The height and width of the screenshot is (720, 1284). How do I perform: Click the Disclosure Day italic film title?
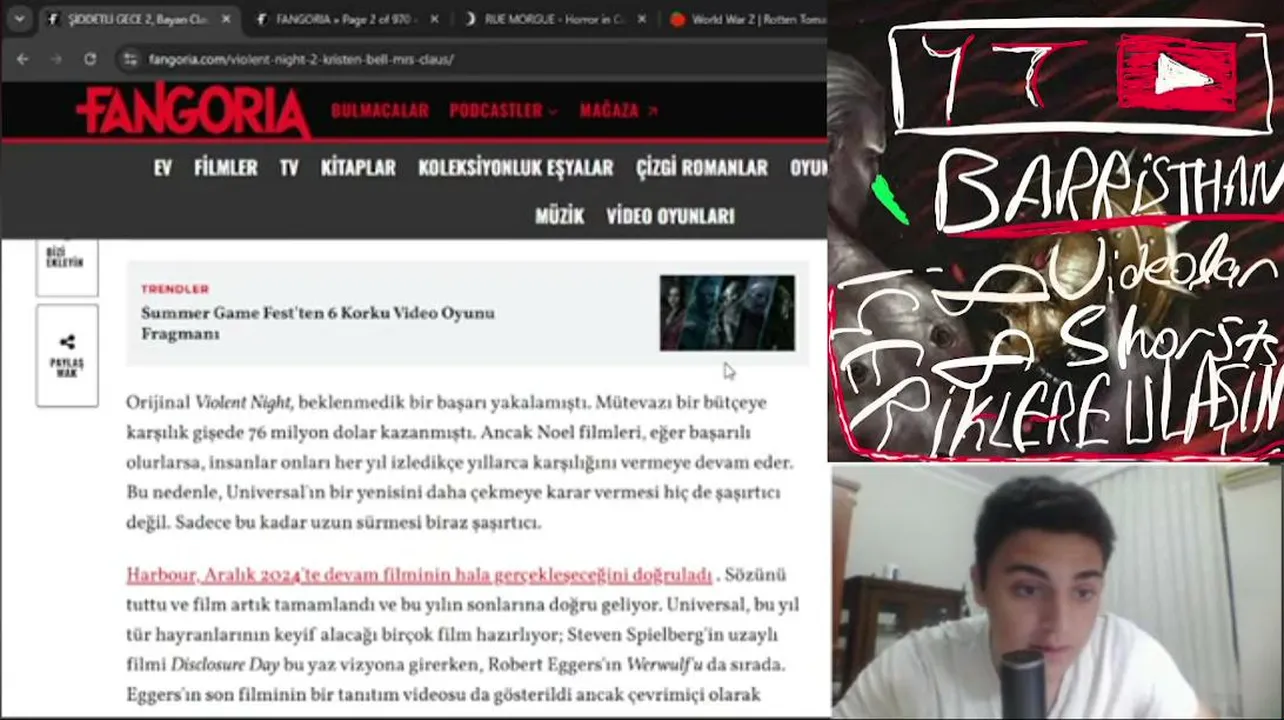225,665
